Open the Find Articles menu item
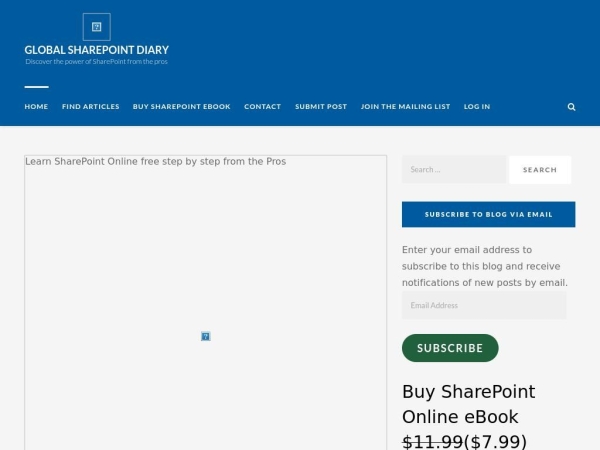600x450 pixels. (x=91, y=107)
